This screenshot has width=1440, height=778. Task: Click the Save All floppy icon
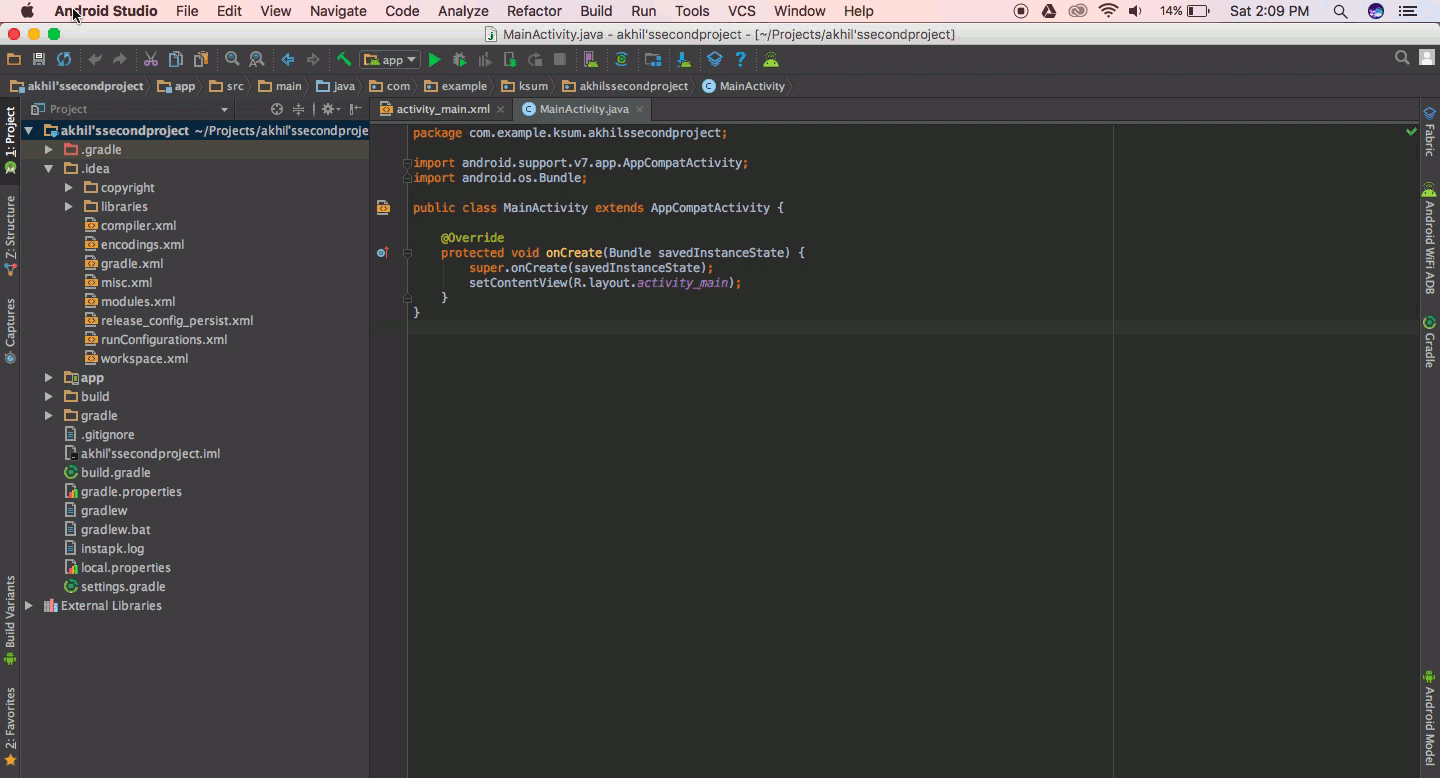[x=39, y=60]
